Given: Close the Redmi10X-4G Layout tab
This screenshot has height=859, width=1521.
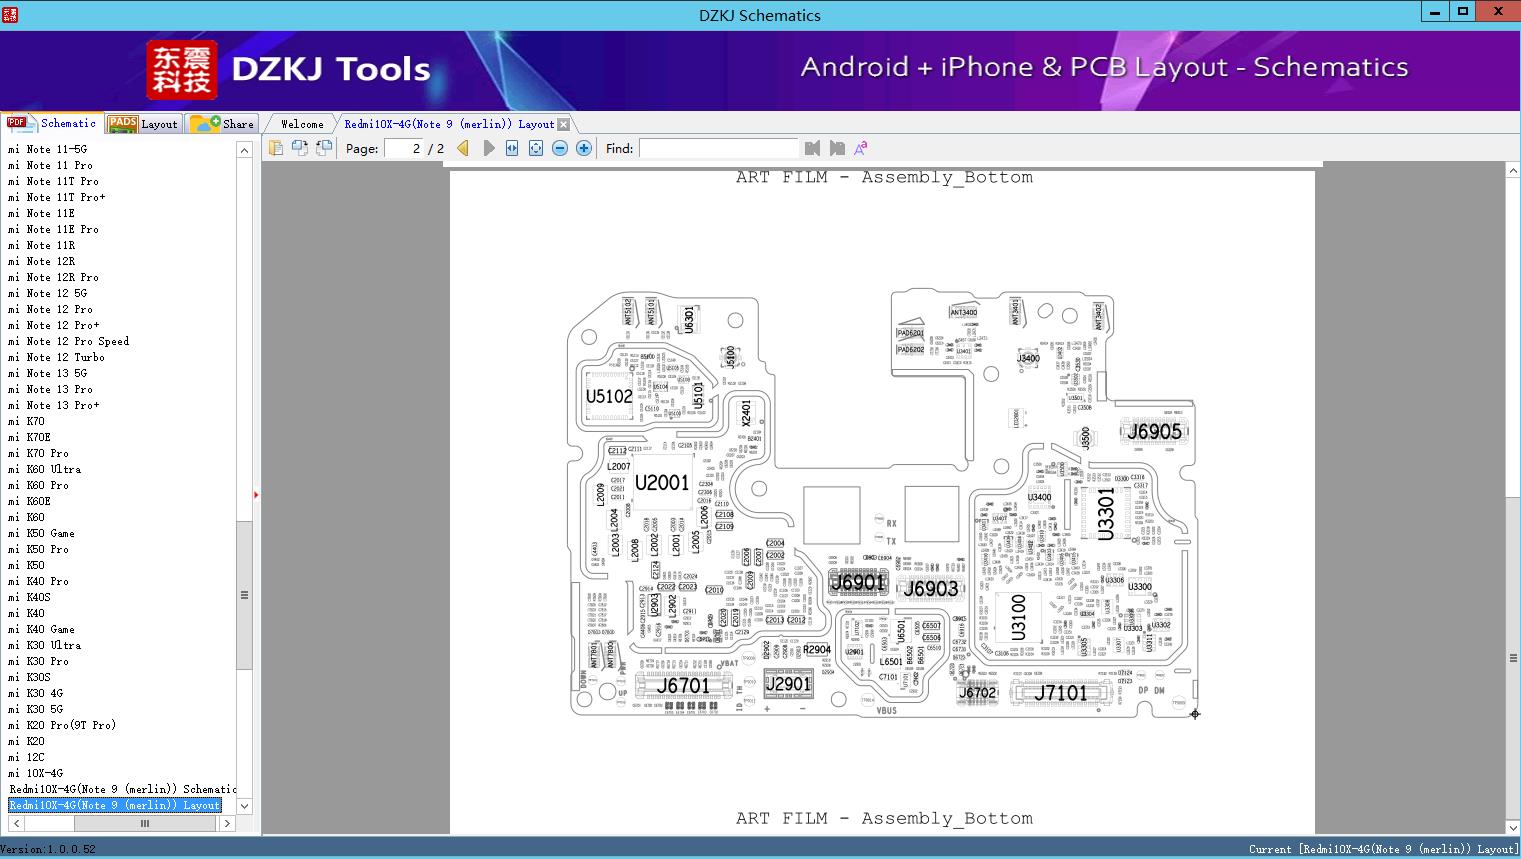Looking at the screenshot, I should [563, 124].
